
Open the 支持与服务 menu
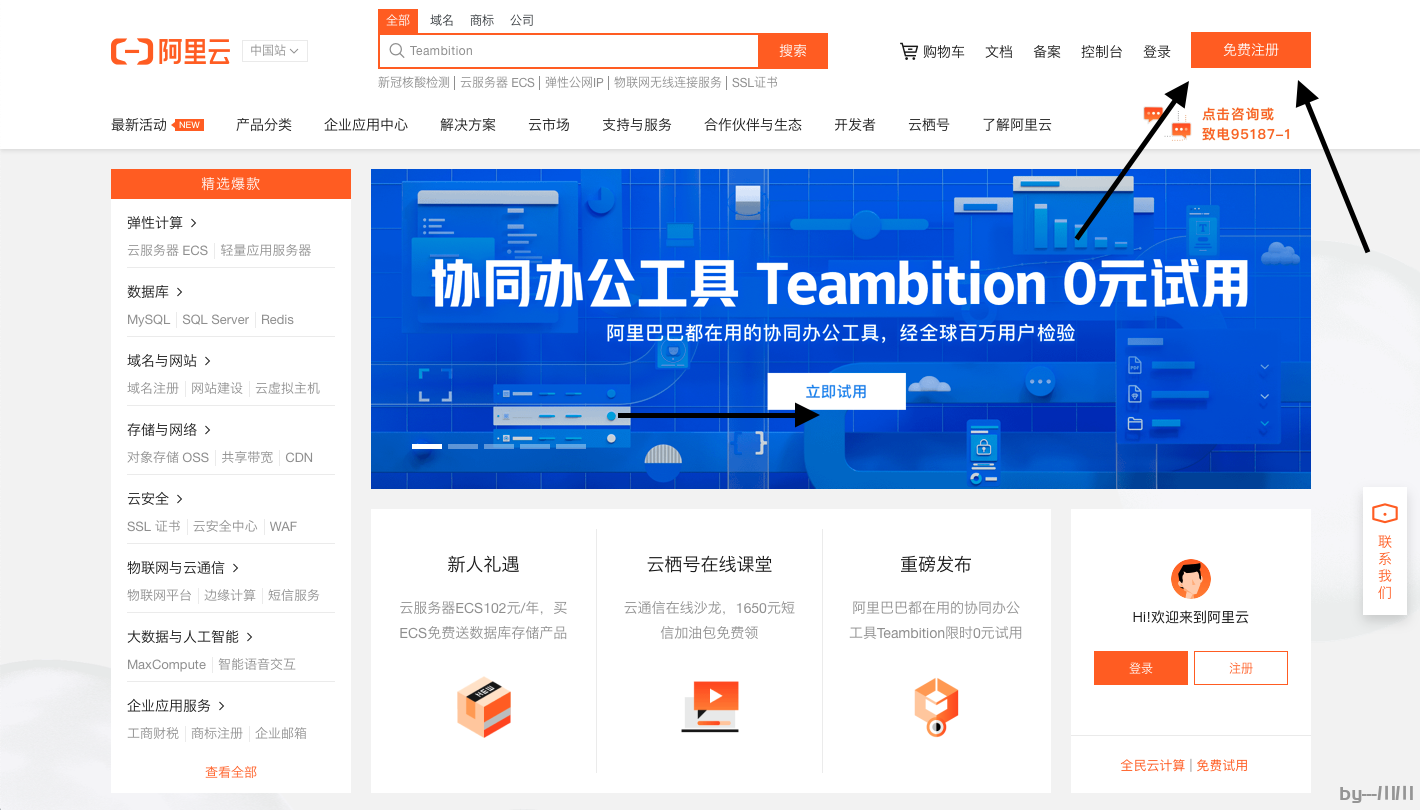point(637,125)
